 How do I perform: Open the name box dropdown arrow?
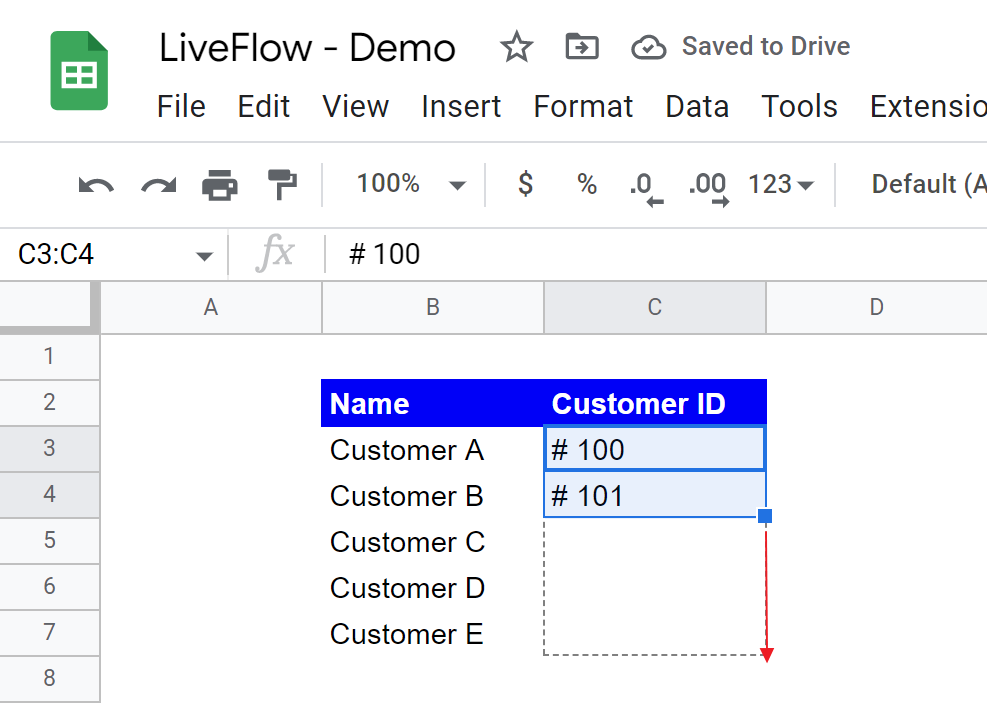(204, 256)
